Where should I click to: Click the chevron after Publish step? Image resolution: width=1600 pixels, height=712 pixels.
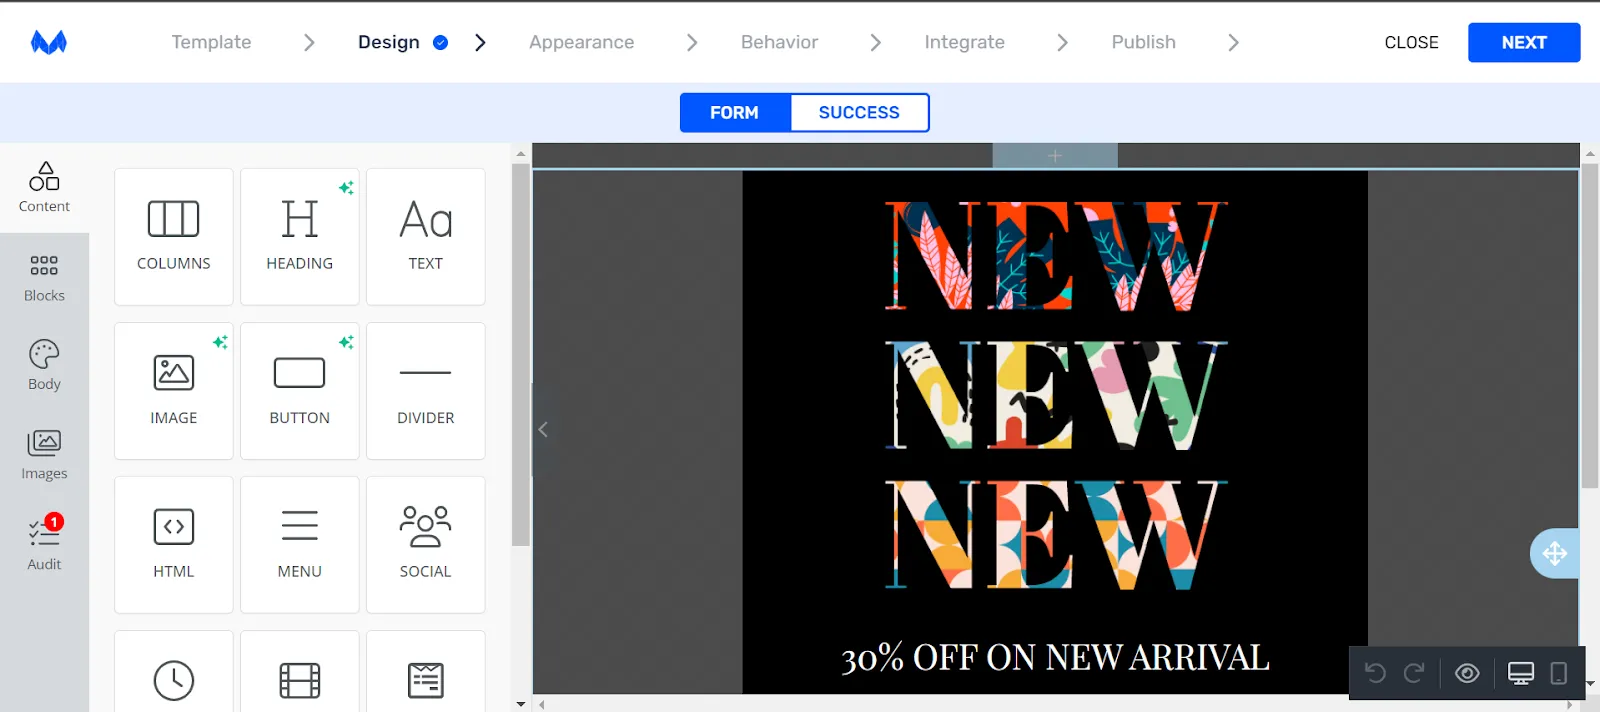click(1233, 42)
